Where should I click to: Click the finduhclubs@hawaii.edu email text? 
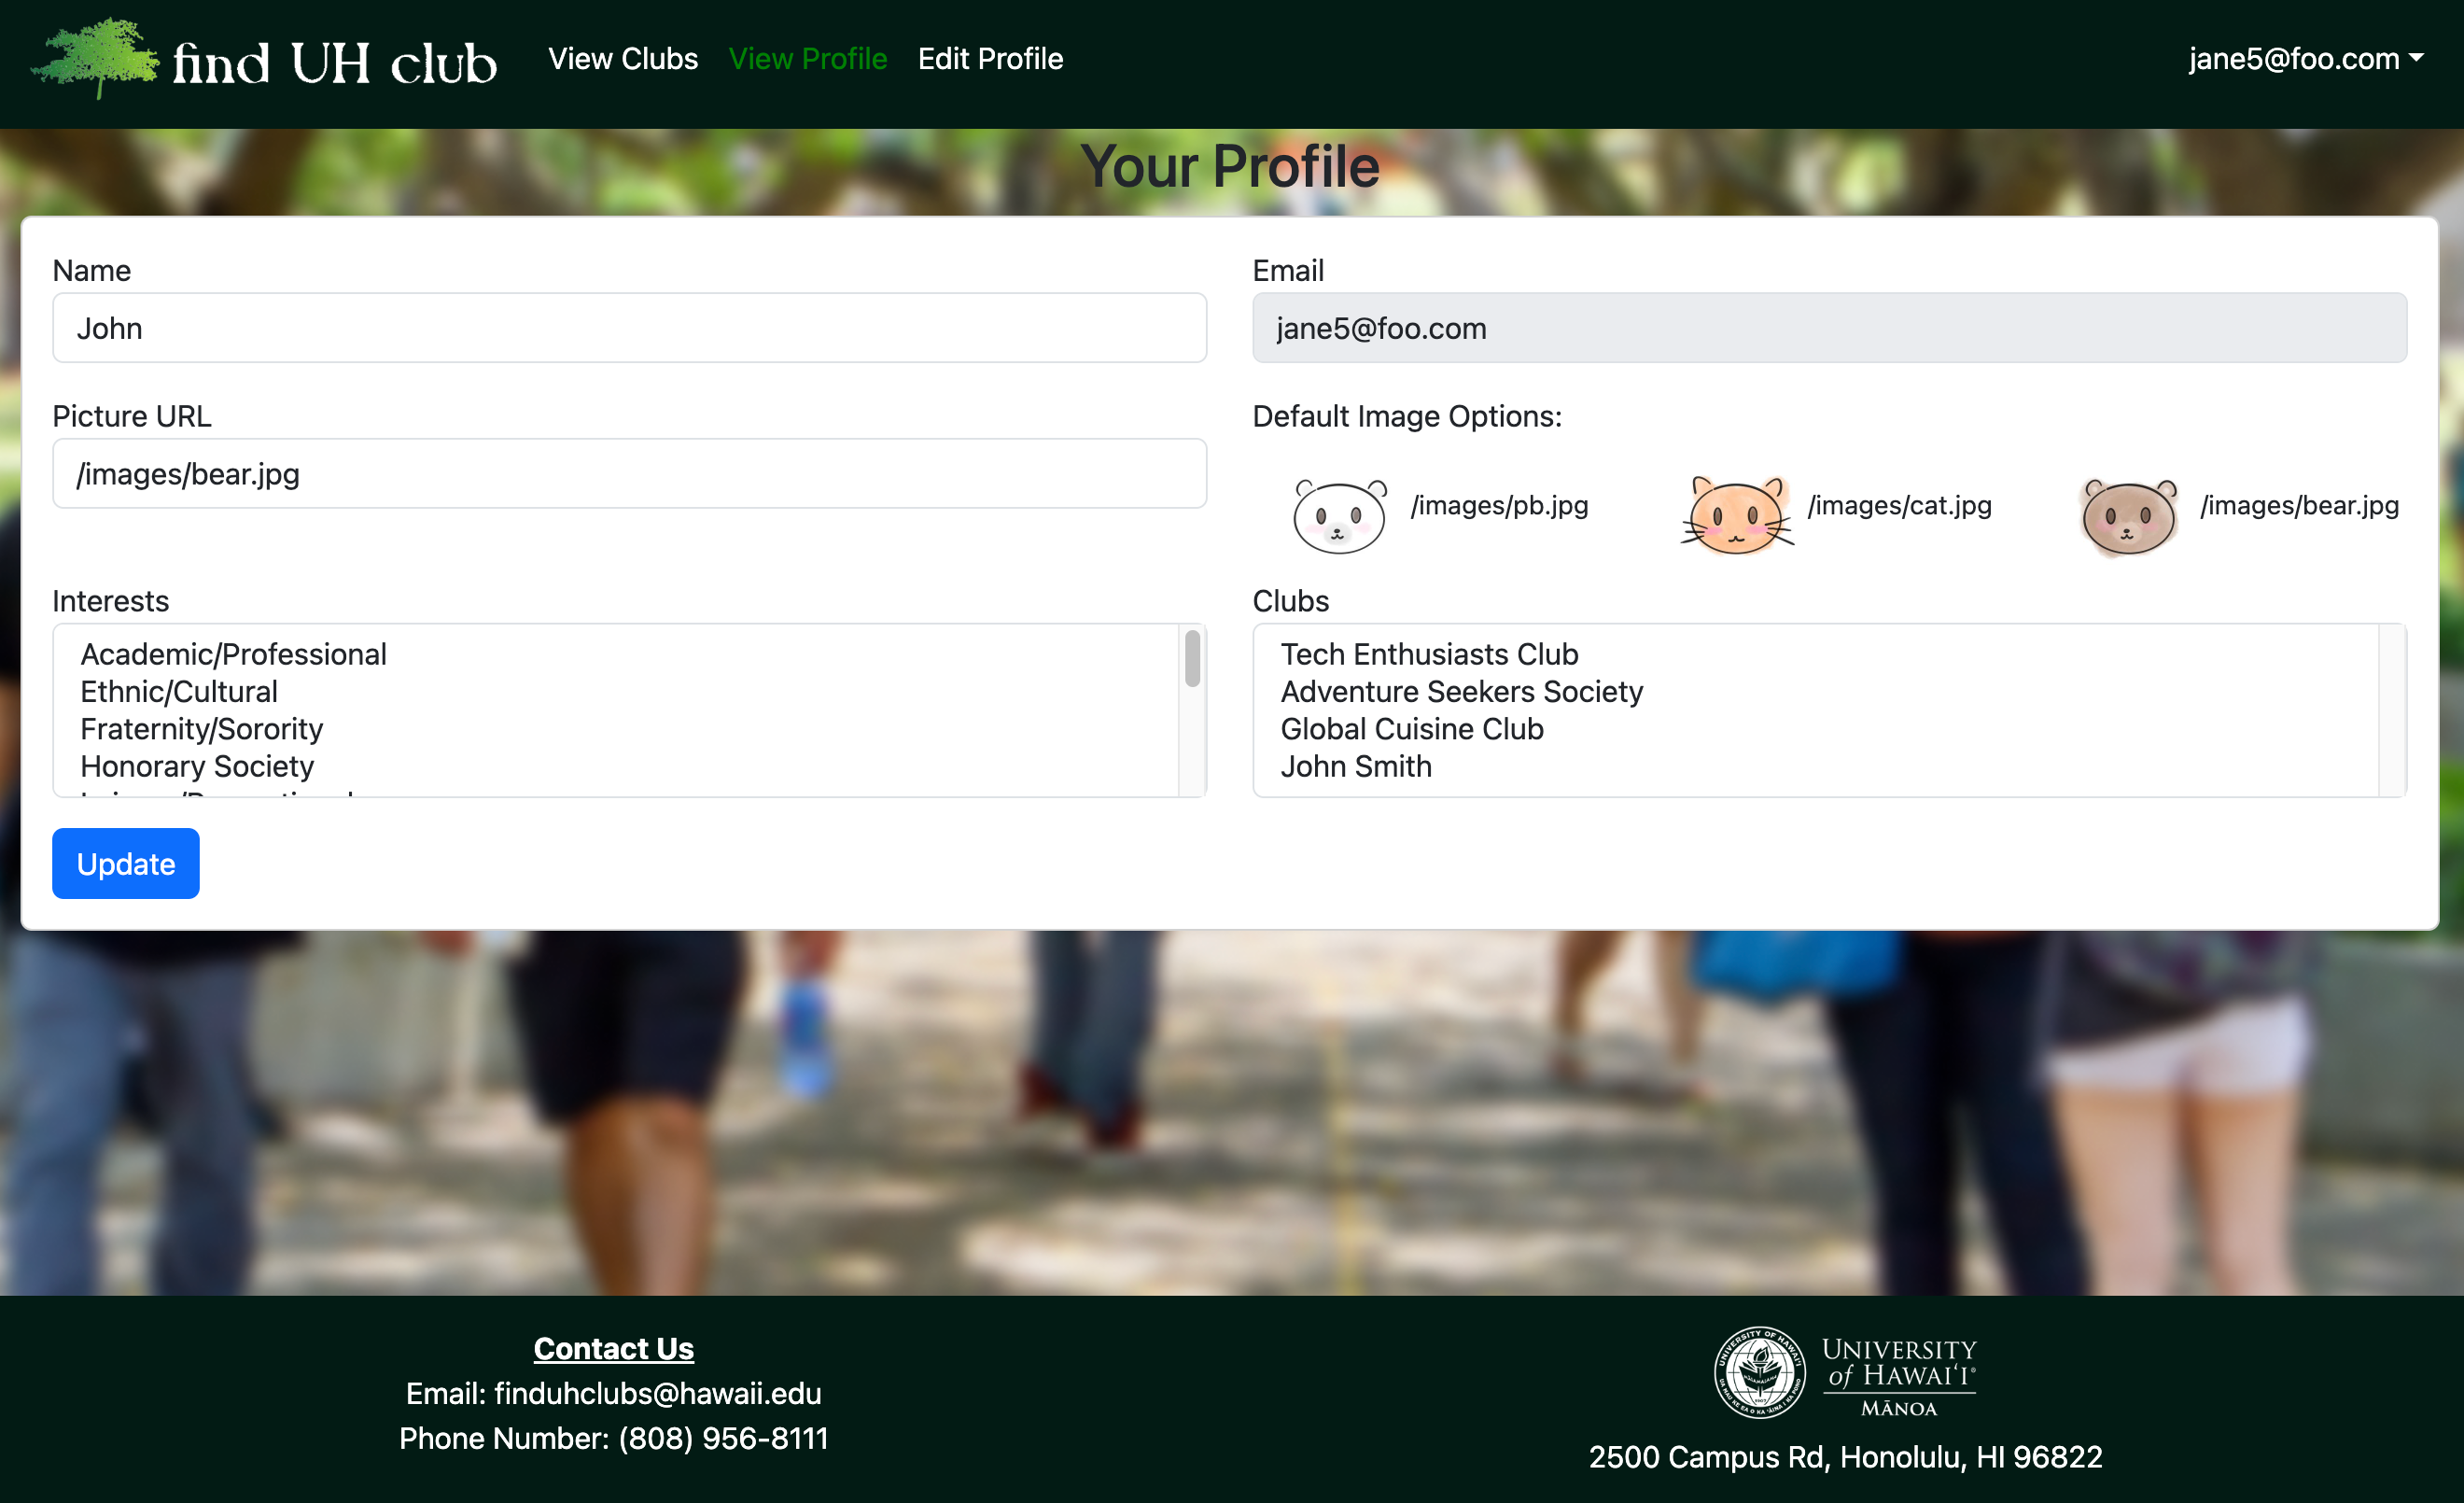pos(657,1393)
